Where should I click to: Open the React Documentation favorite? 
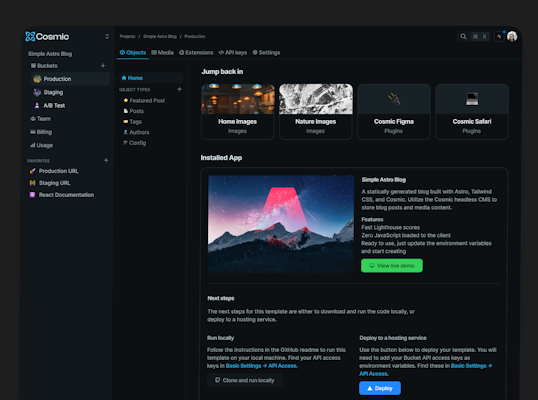click(x=62, y=195)
